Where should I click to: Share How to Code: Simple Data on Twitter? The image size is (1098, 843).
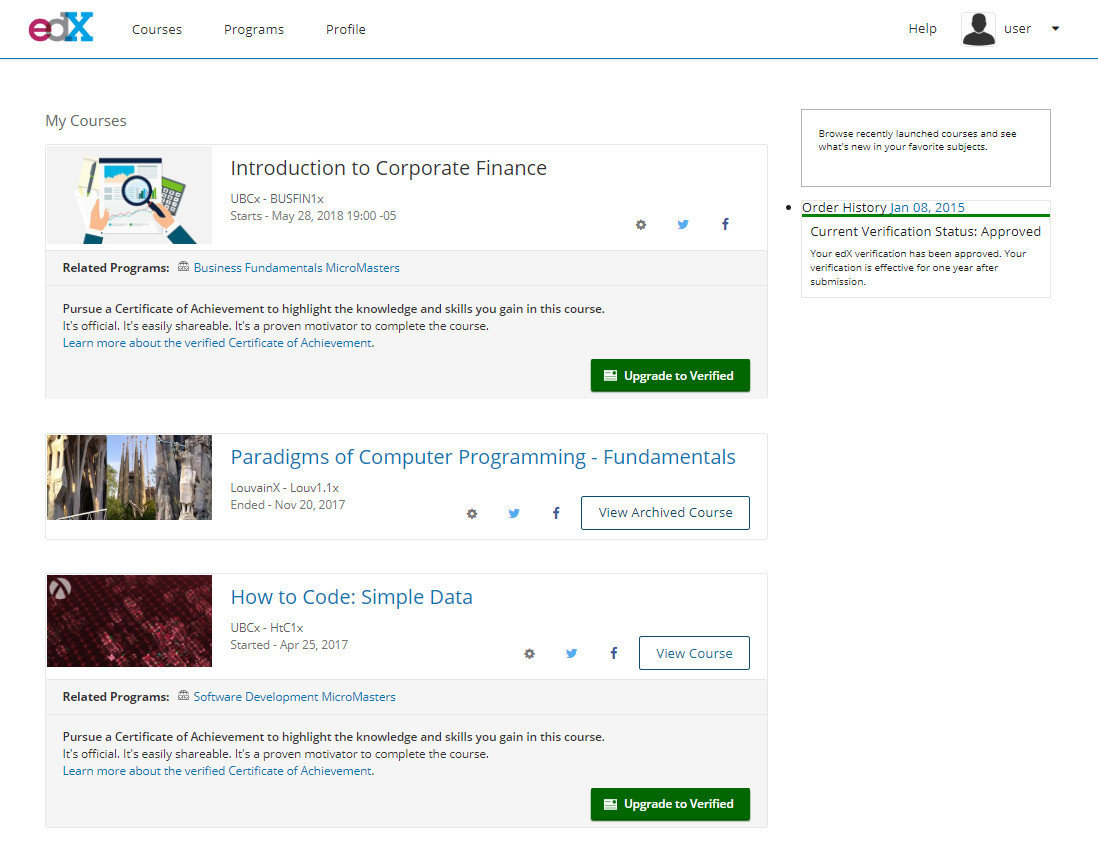(x=571, y=653)
